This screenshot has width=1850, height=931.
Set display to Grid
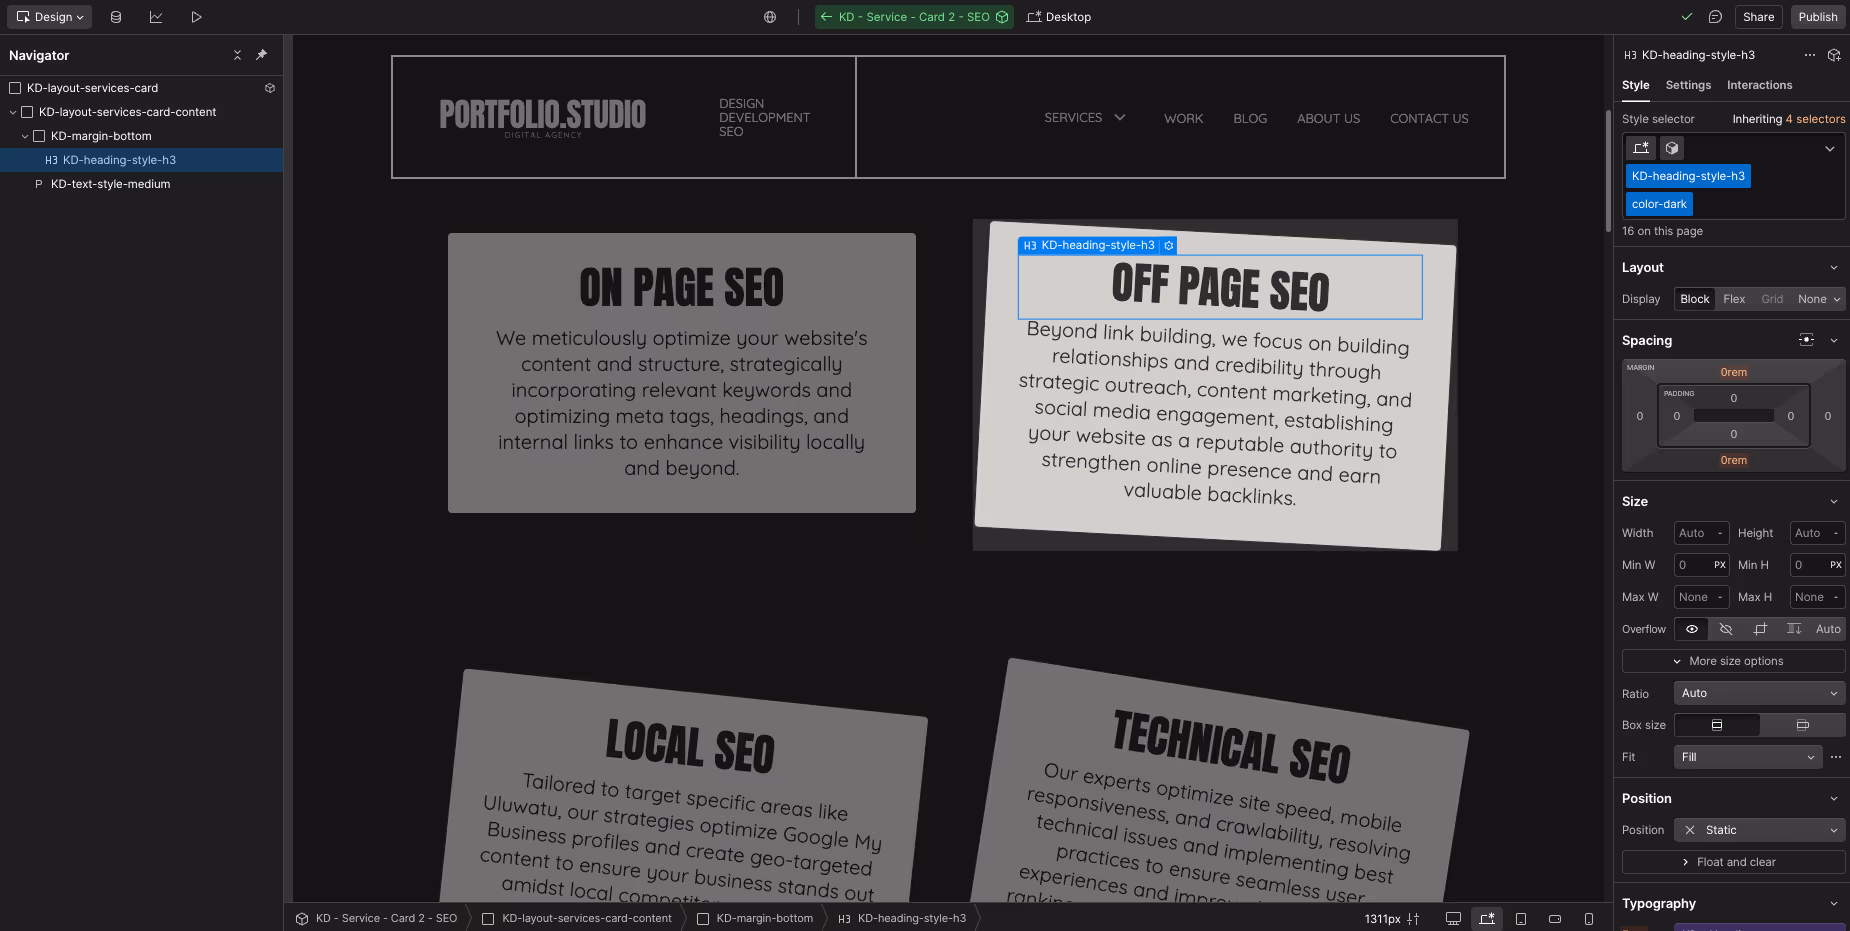click(1772, 299)
